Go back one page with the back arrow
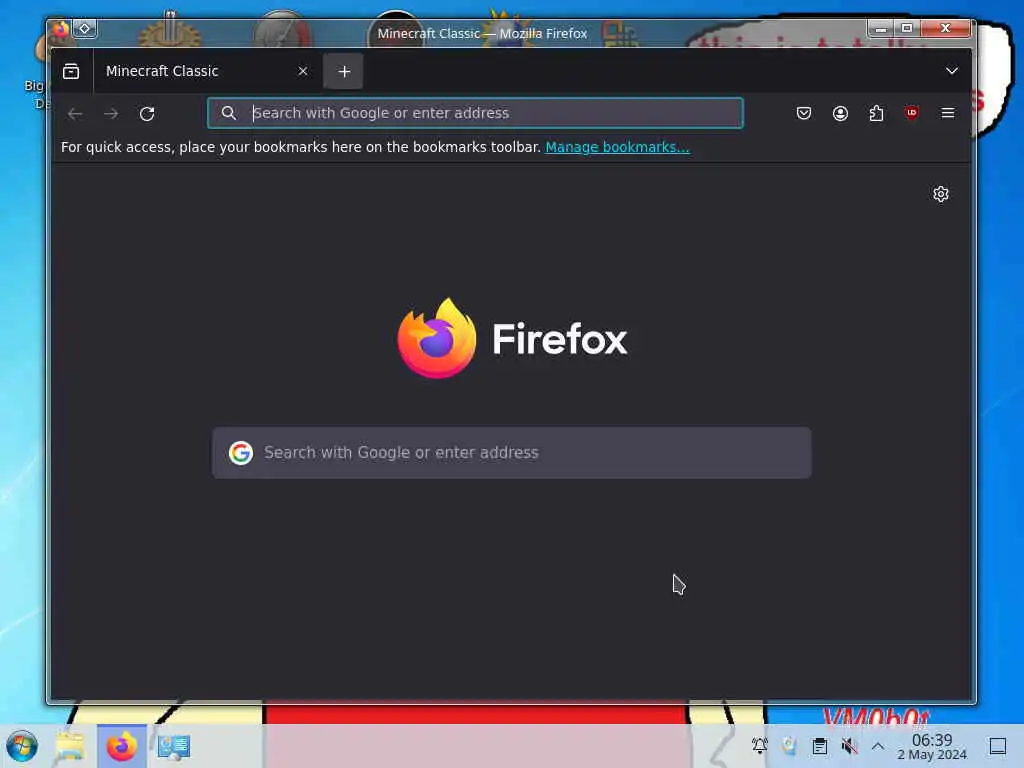This screenshot has width=1024, height=768. coord(75,114)
